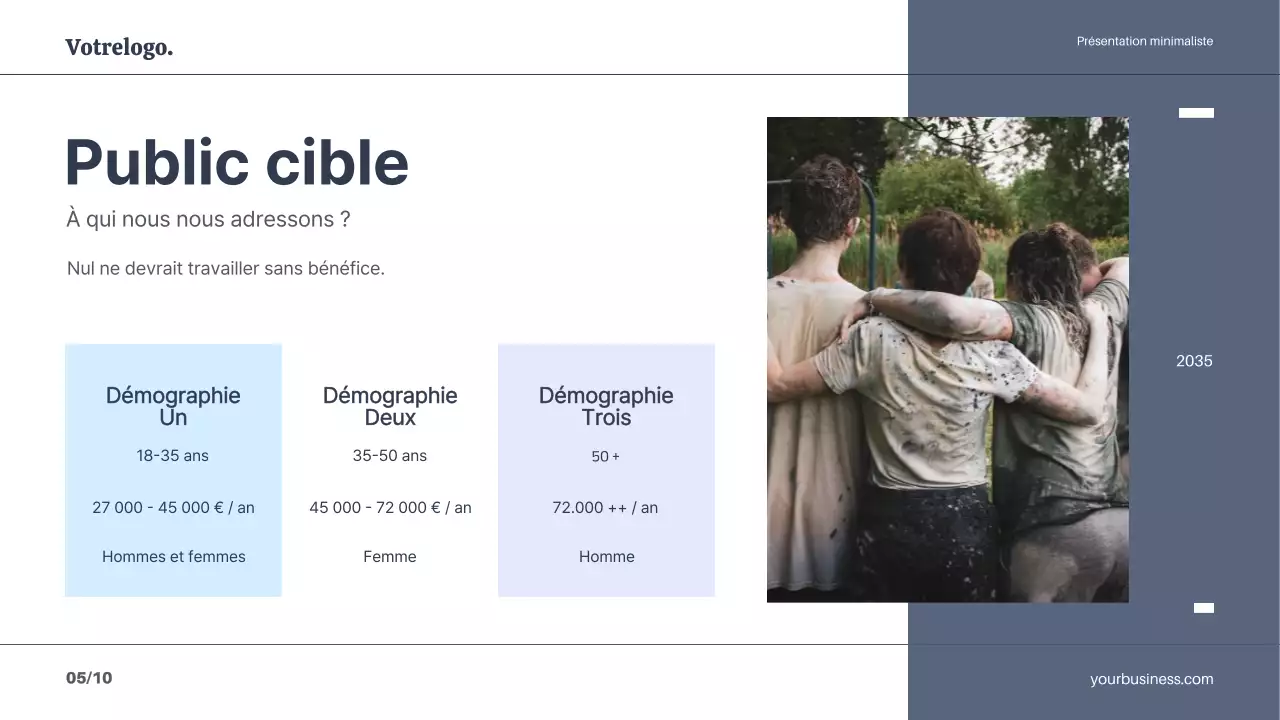Select the Démographie Un card
The width and height of the screenshot is (1280, 720).
pyautogui.click(x=173, y=470)
